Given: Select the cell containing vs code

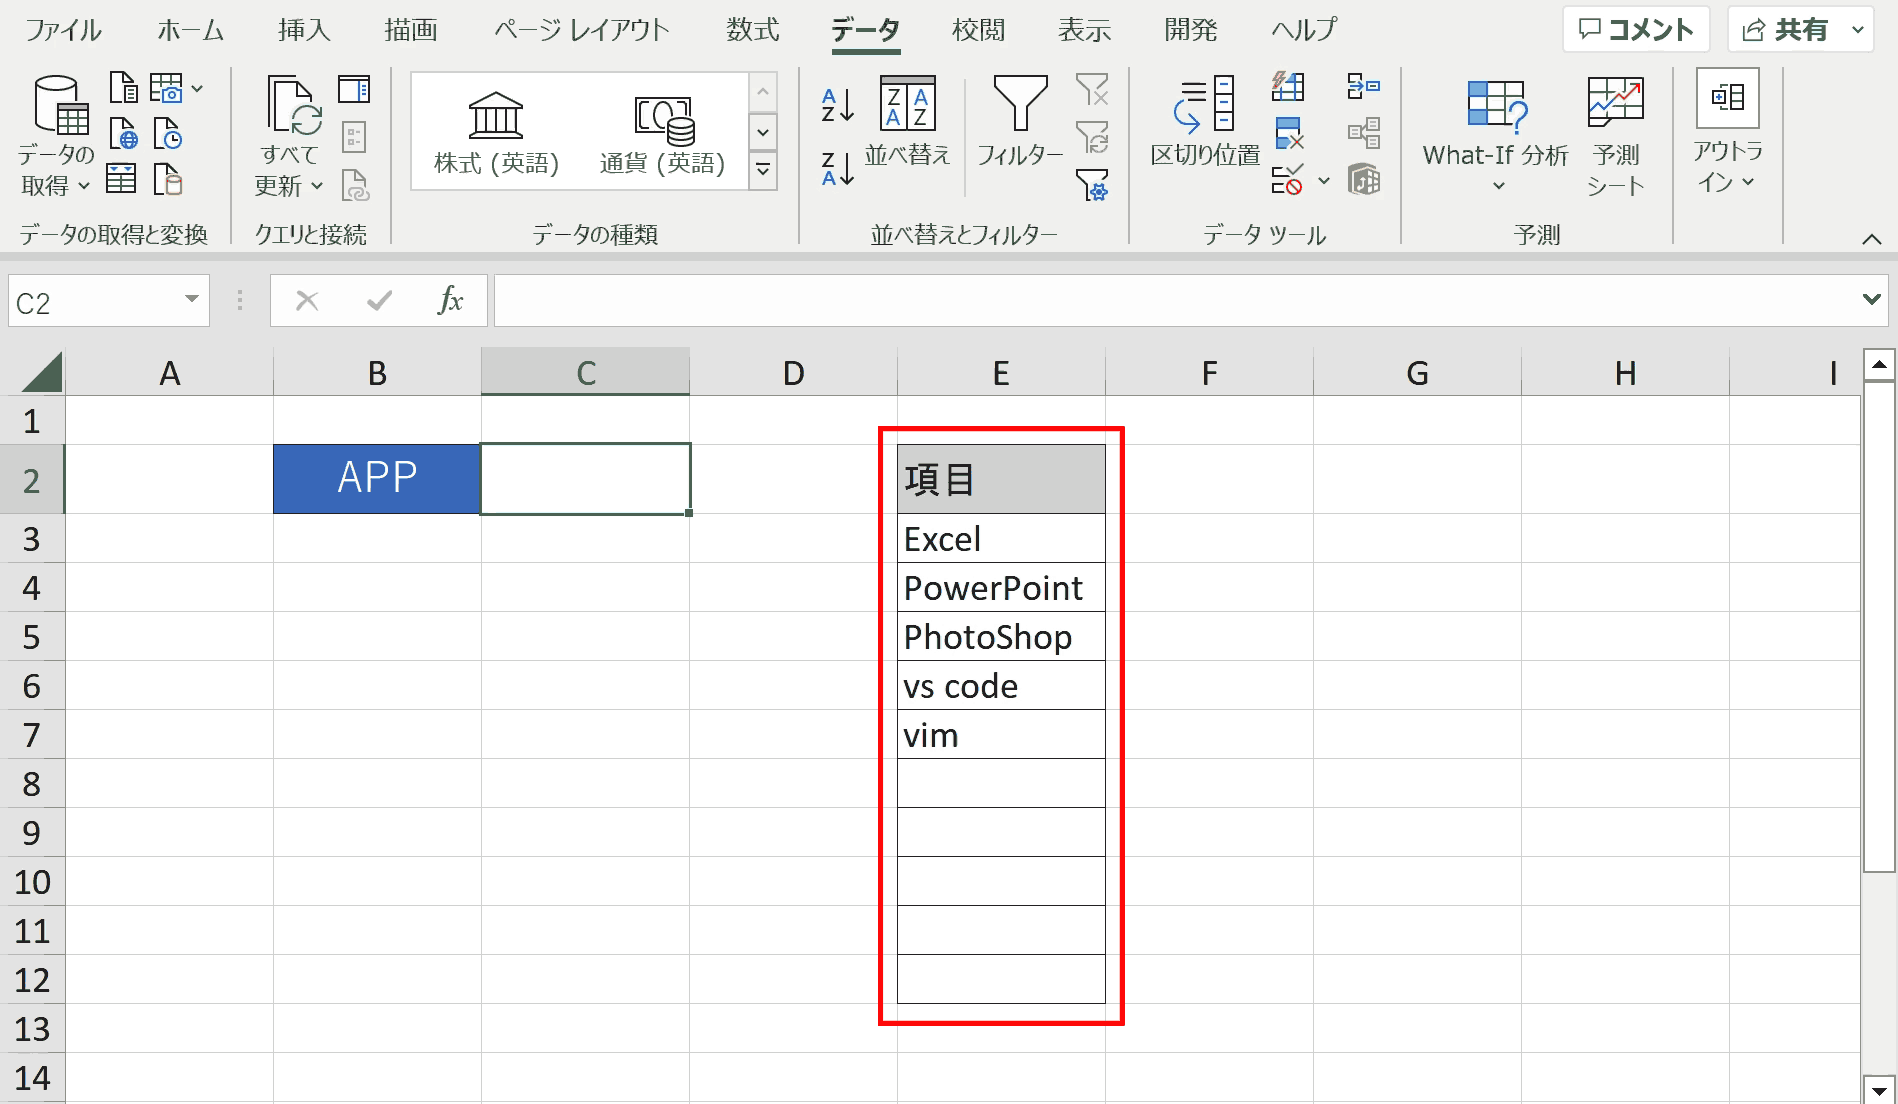Looking at the screenshot, I should pos(1001,685).
